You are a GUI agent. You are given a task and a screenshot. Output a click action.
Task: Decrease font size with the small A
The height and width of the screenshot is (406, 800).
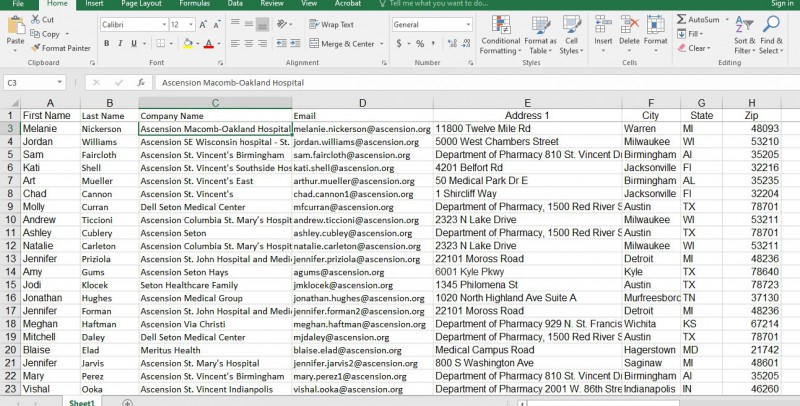217,24
